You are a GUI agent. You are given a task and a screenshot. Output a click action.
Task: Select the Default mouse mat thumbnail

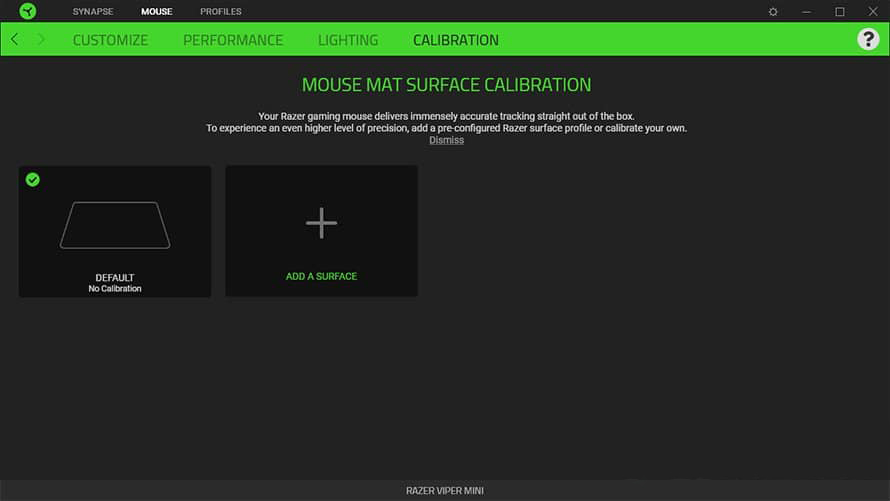click(x=115, y=225)
